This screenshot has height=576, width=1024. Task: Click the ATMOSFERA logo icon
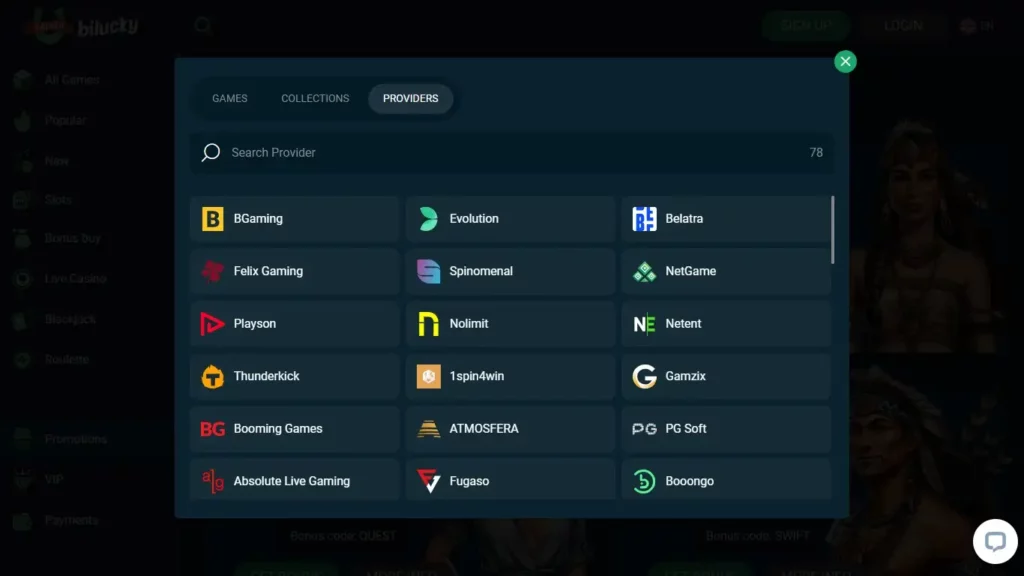[x=428, y=429]
